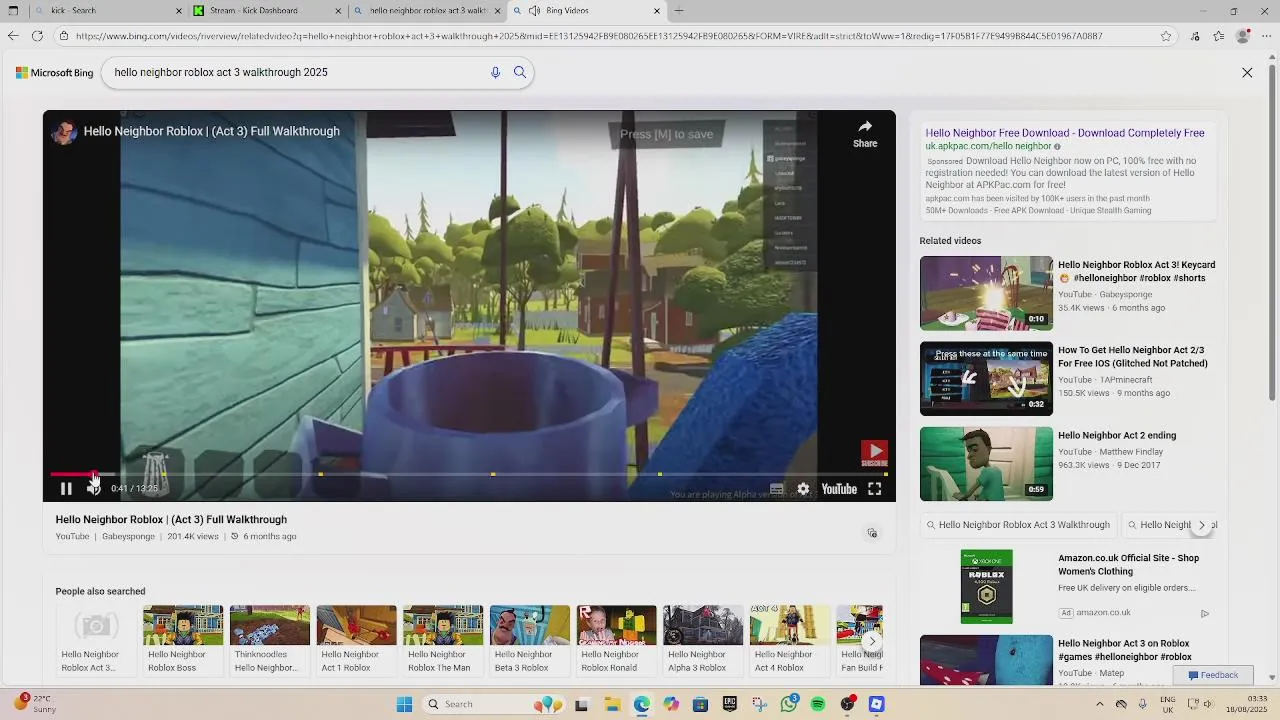Open Hello Neighbor Roblox Ronald suggestion

coord(616,639)
